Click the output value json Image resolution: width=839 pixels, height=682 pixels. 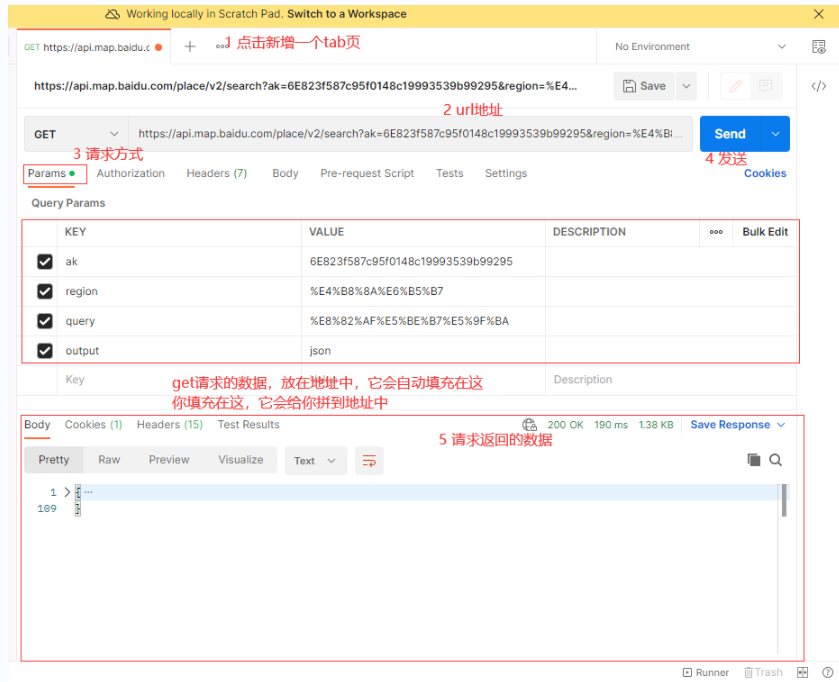320,351
